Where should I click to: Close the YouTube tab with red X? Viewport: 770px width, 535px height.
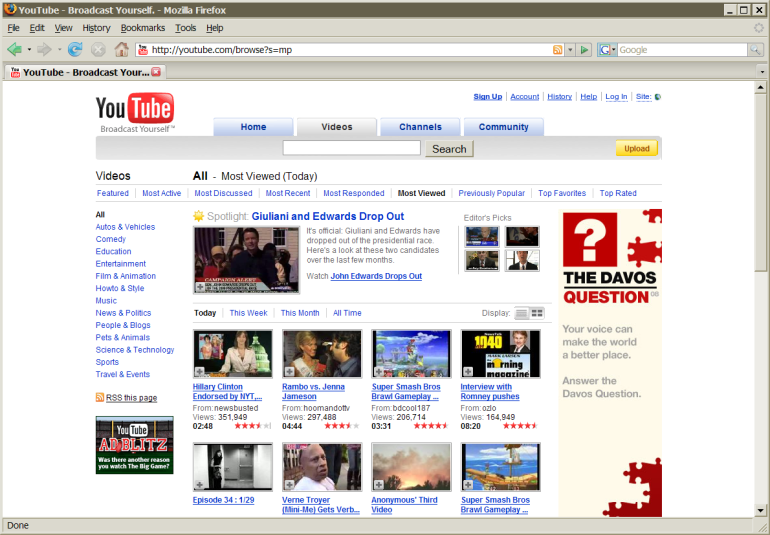156,72
